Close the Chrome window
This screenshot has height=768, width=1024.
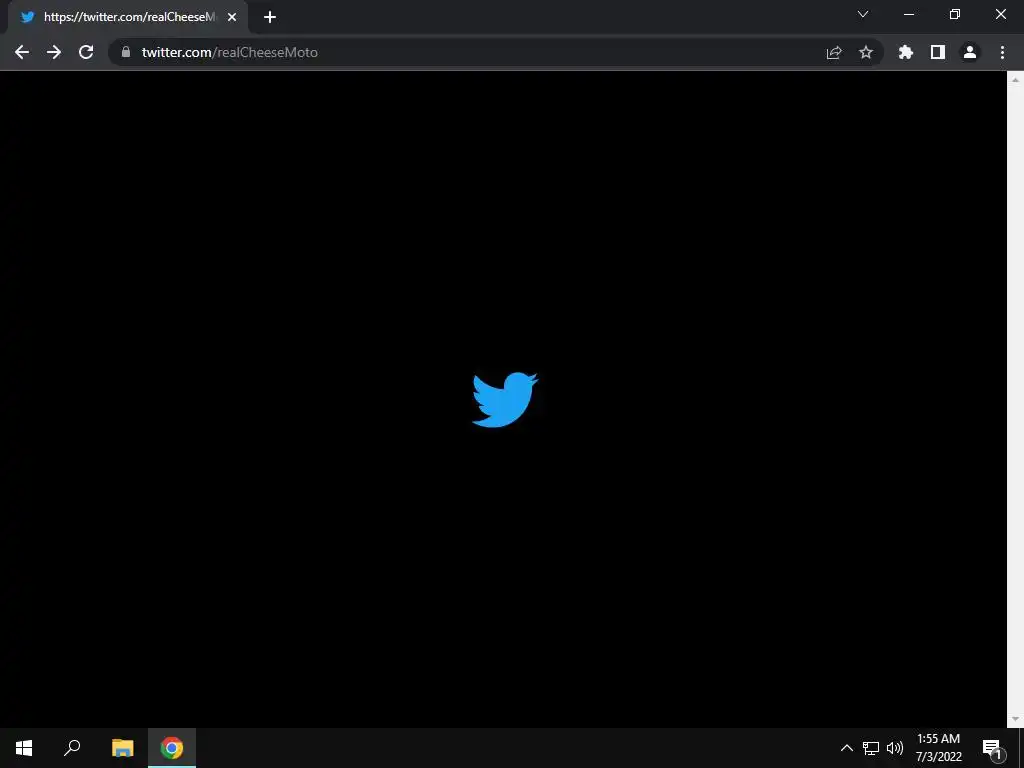(x=1000, y=14)
